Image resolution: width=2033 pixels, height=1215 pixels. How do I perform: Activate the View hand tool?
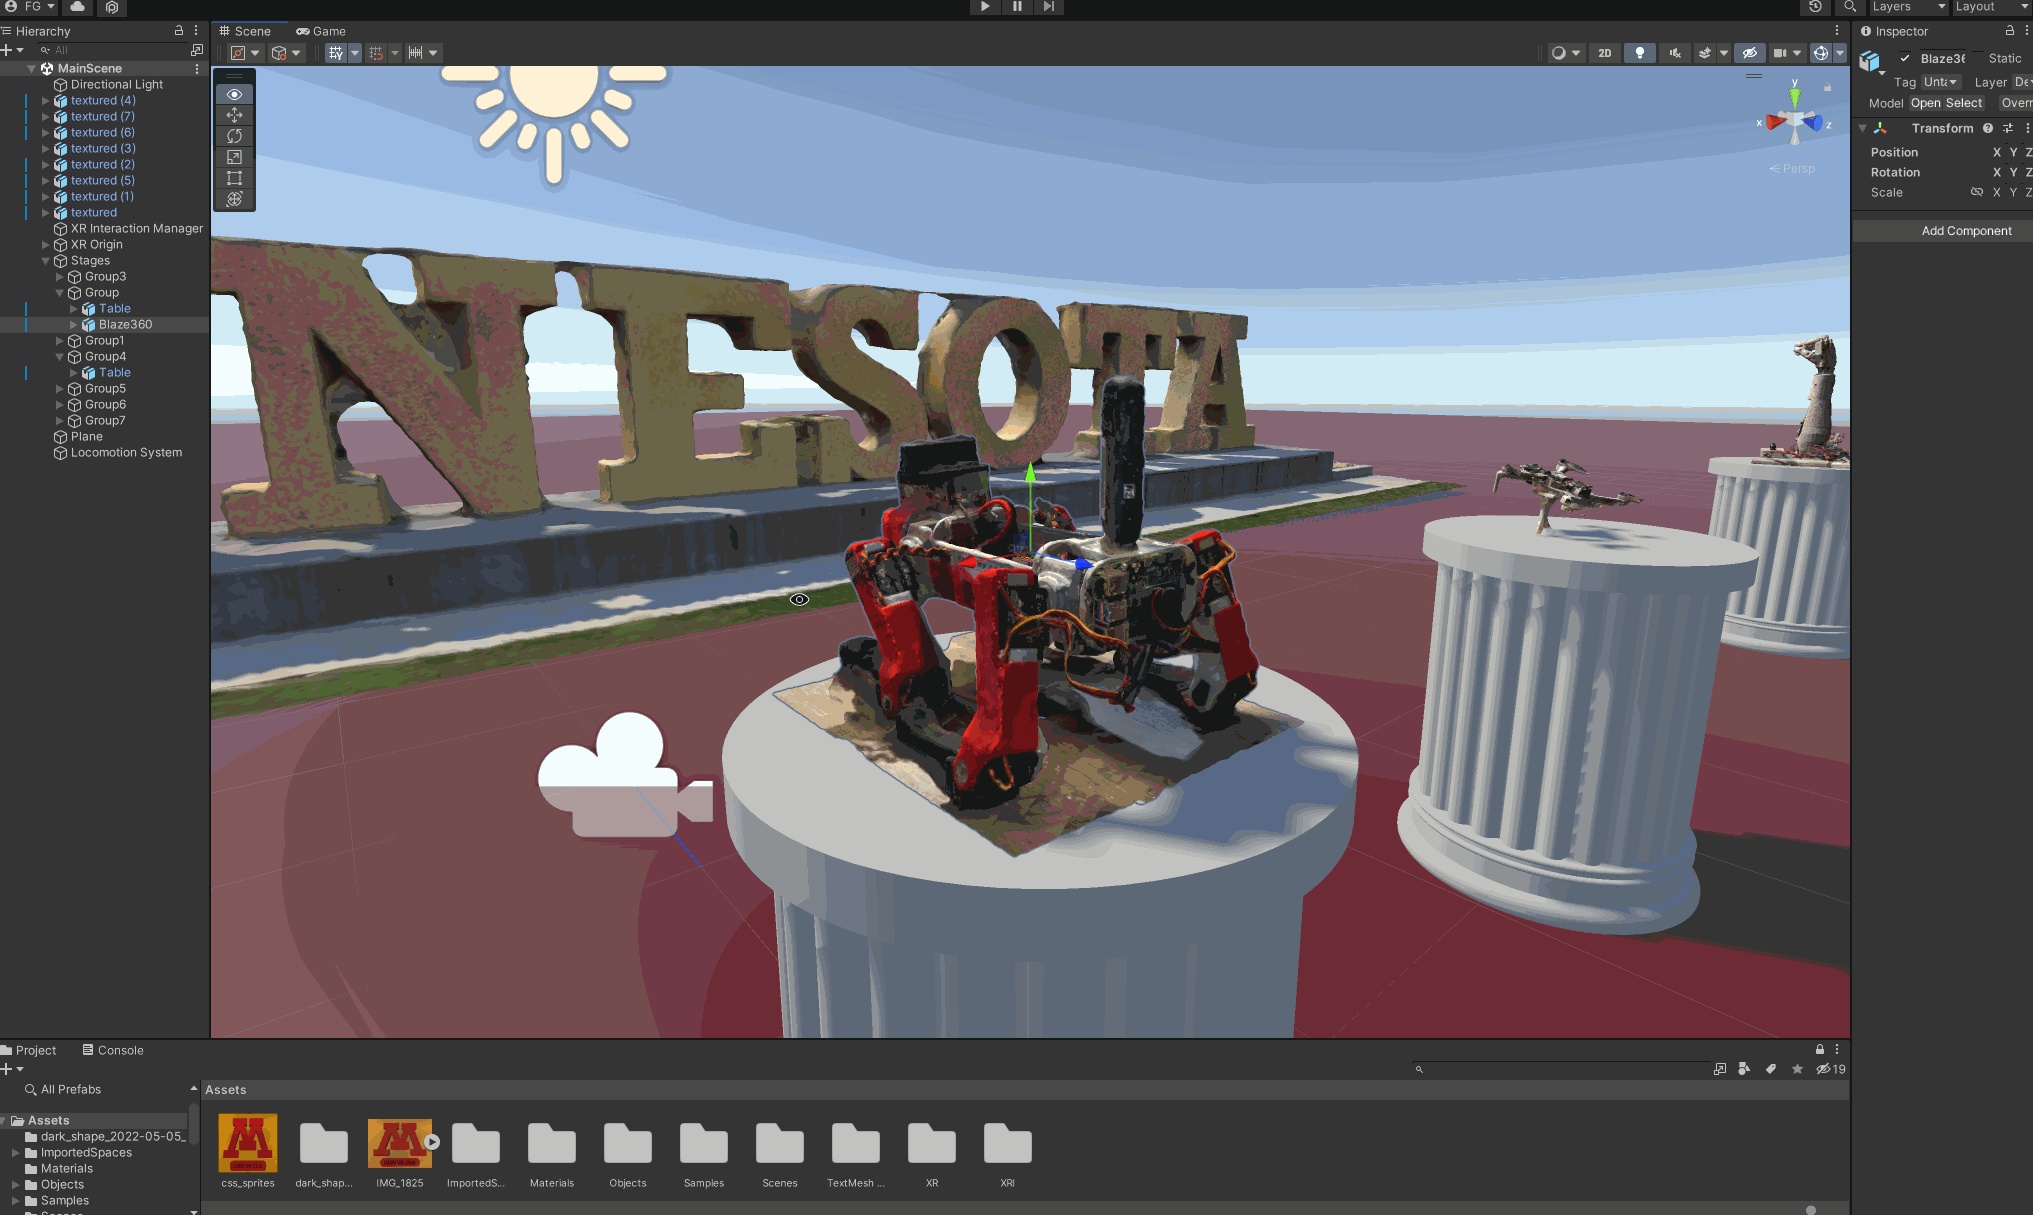[x=234, y=94]
